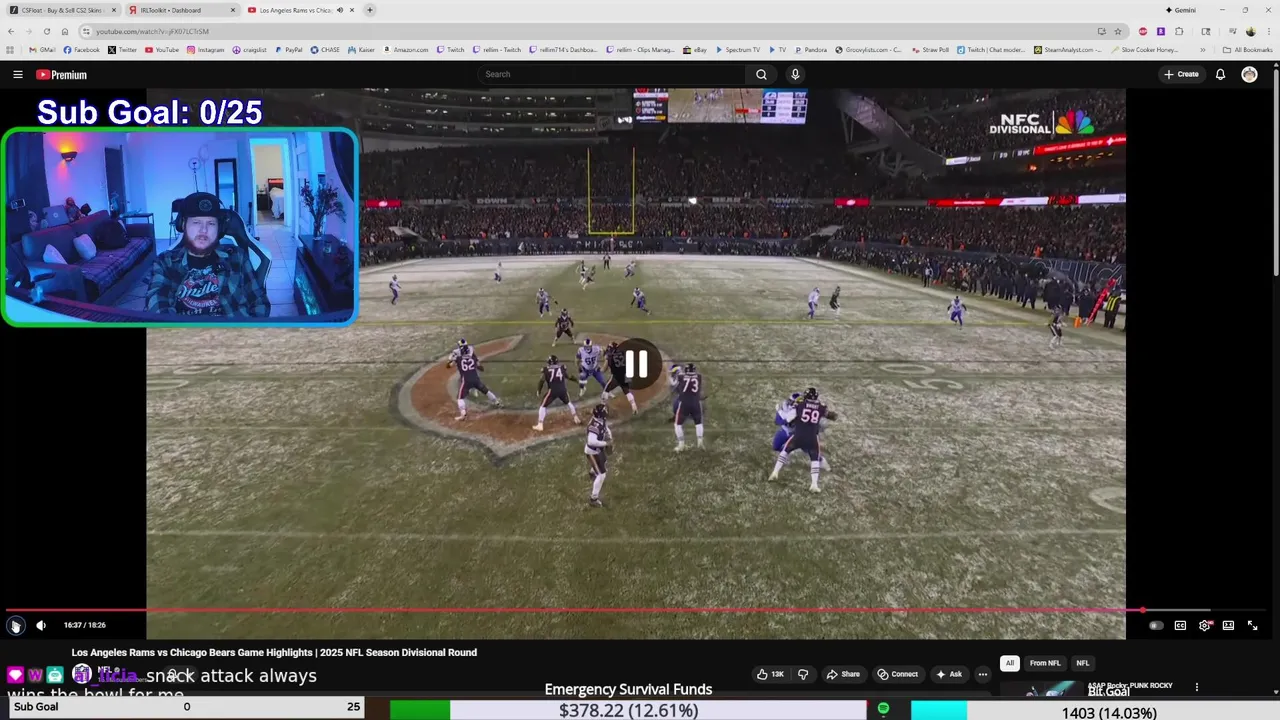Toggle closed captions on the player
1280x720 pixels.
[x=1180, y=625]
